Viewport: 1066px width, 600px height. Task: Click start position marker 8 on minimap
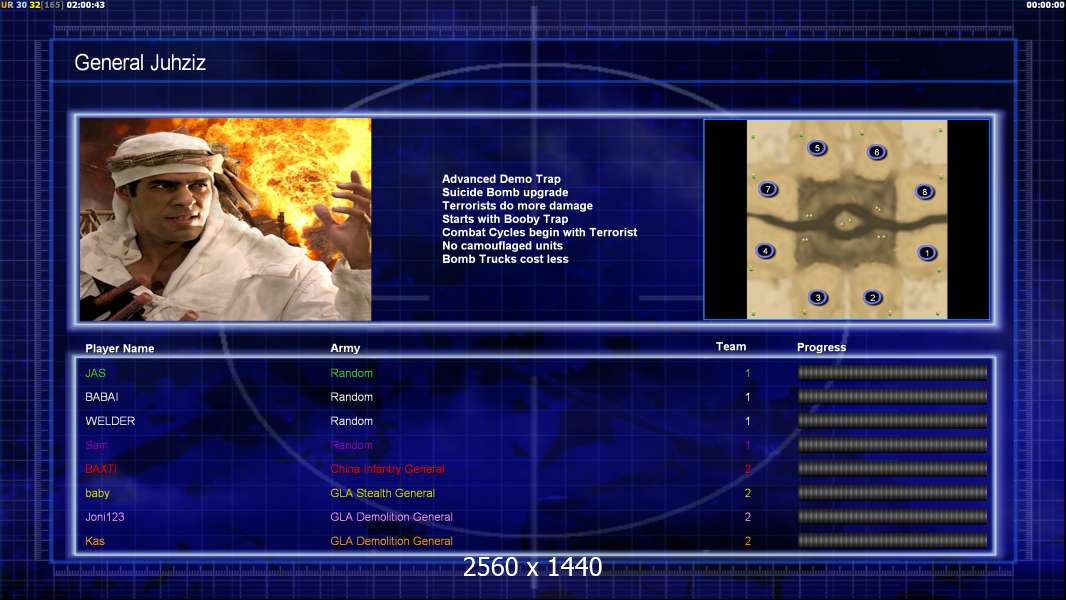[x=924, y=192]
